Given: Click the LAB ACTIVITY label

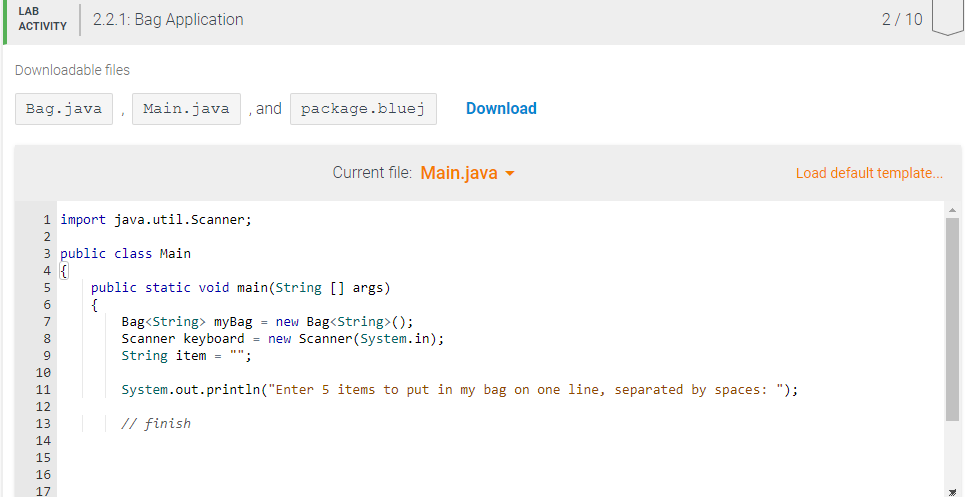Looking at the screenshot, I should 42,19.
